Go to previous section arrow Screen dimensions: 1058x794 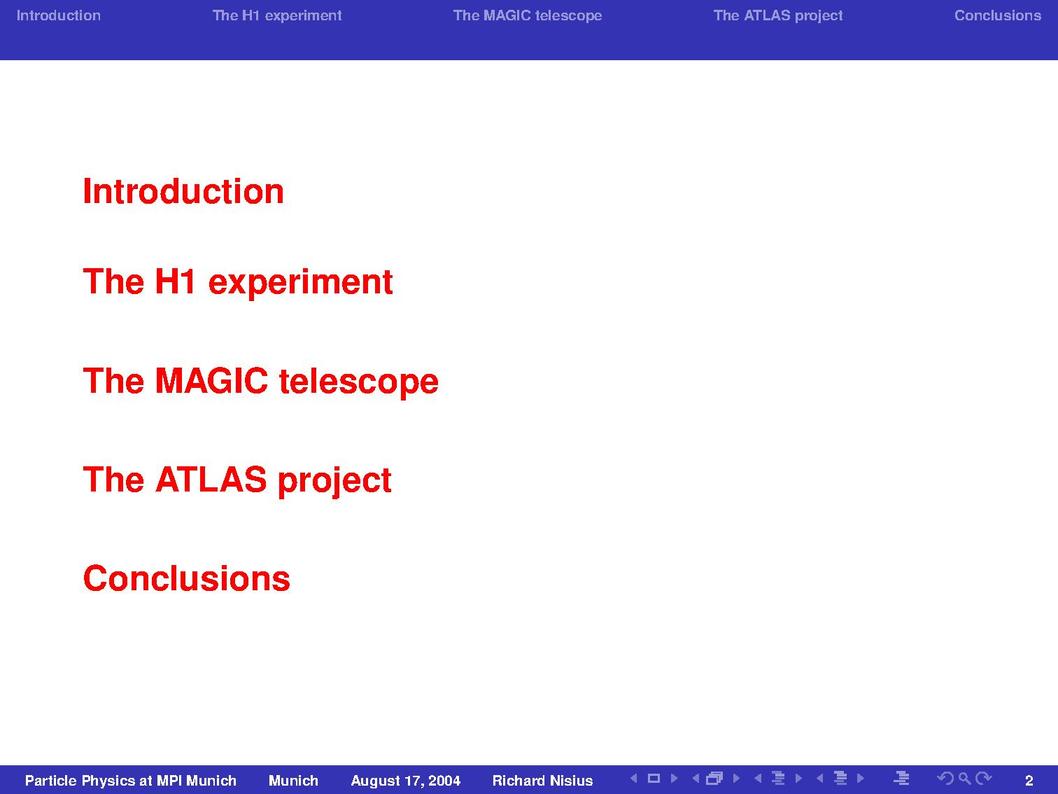pyautogui.click(x=820, y=778)
